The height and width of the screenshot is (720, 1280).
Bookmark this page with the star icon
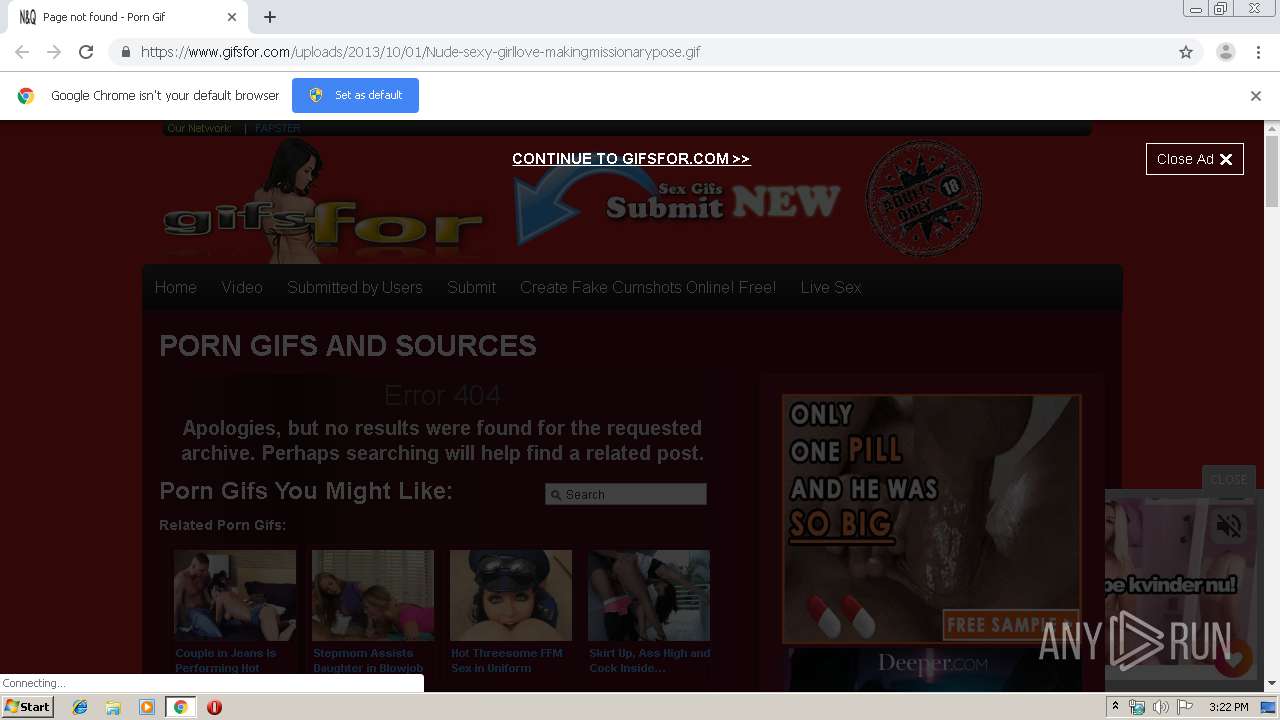coord(1186,52)
